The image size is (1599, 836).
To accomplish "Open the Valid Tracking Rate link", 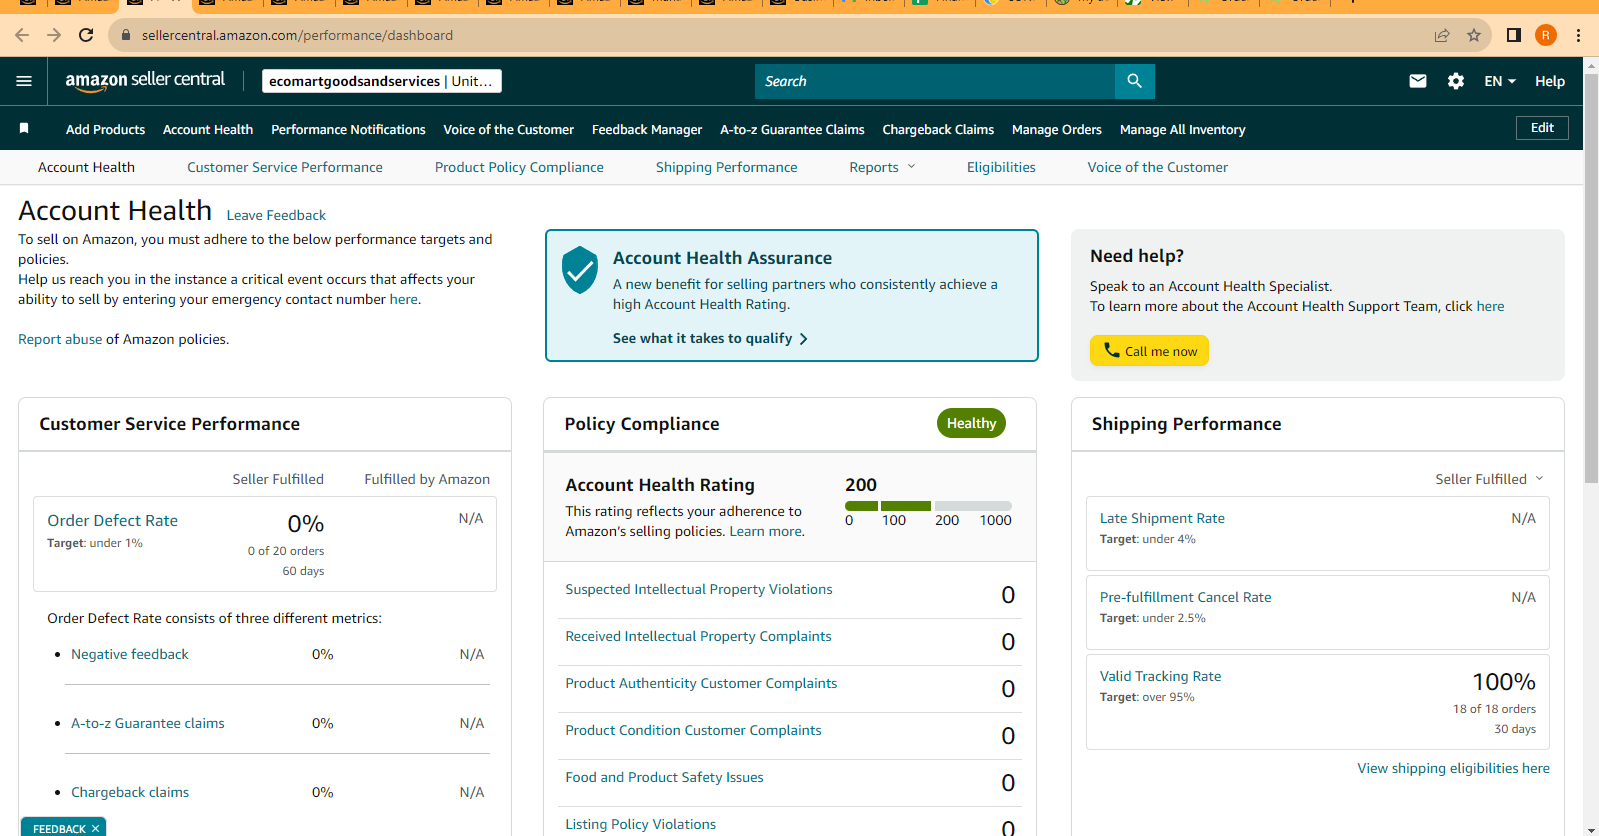I will (1160, 676).
